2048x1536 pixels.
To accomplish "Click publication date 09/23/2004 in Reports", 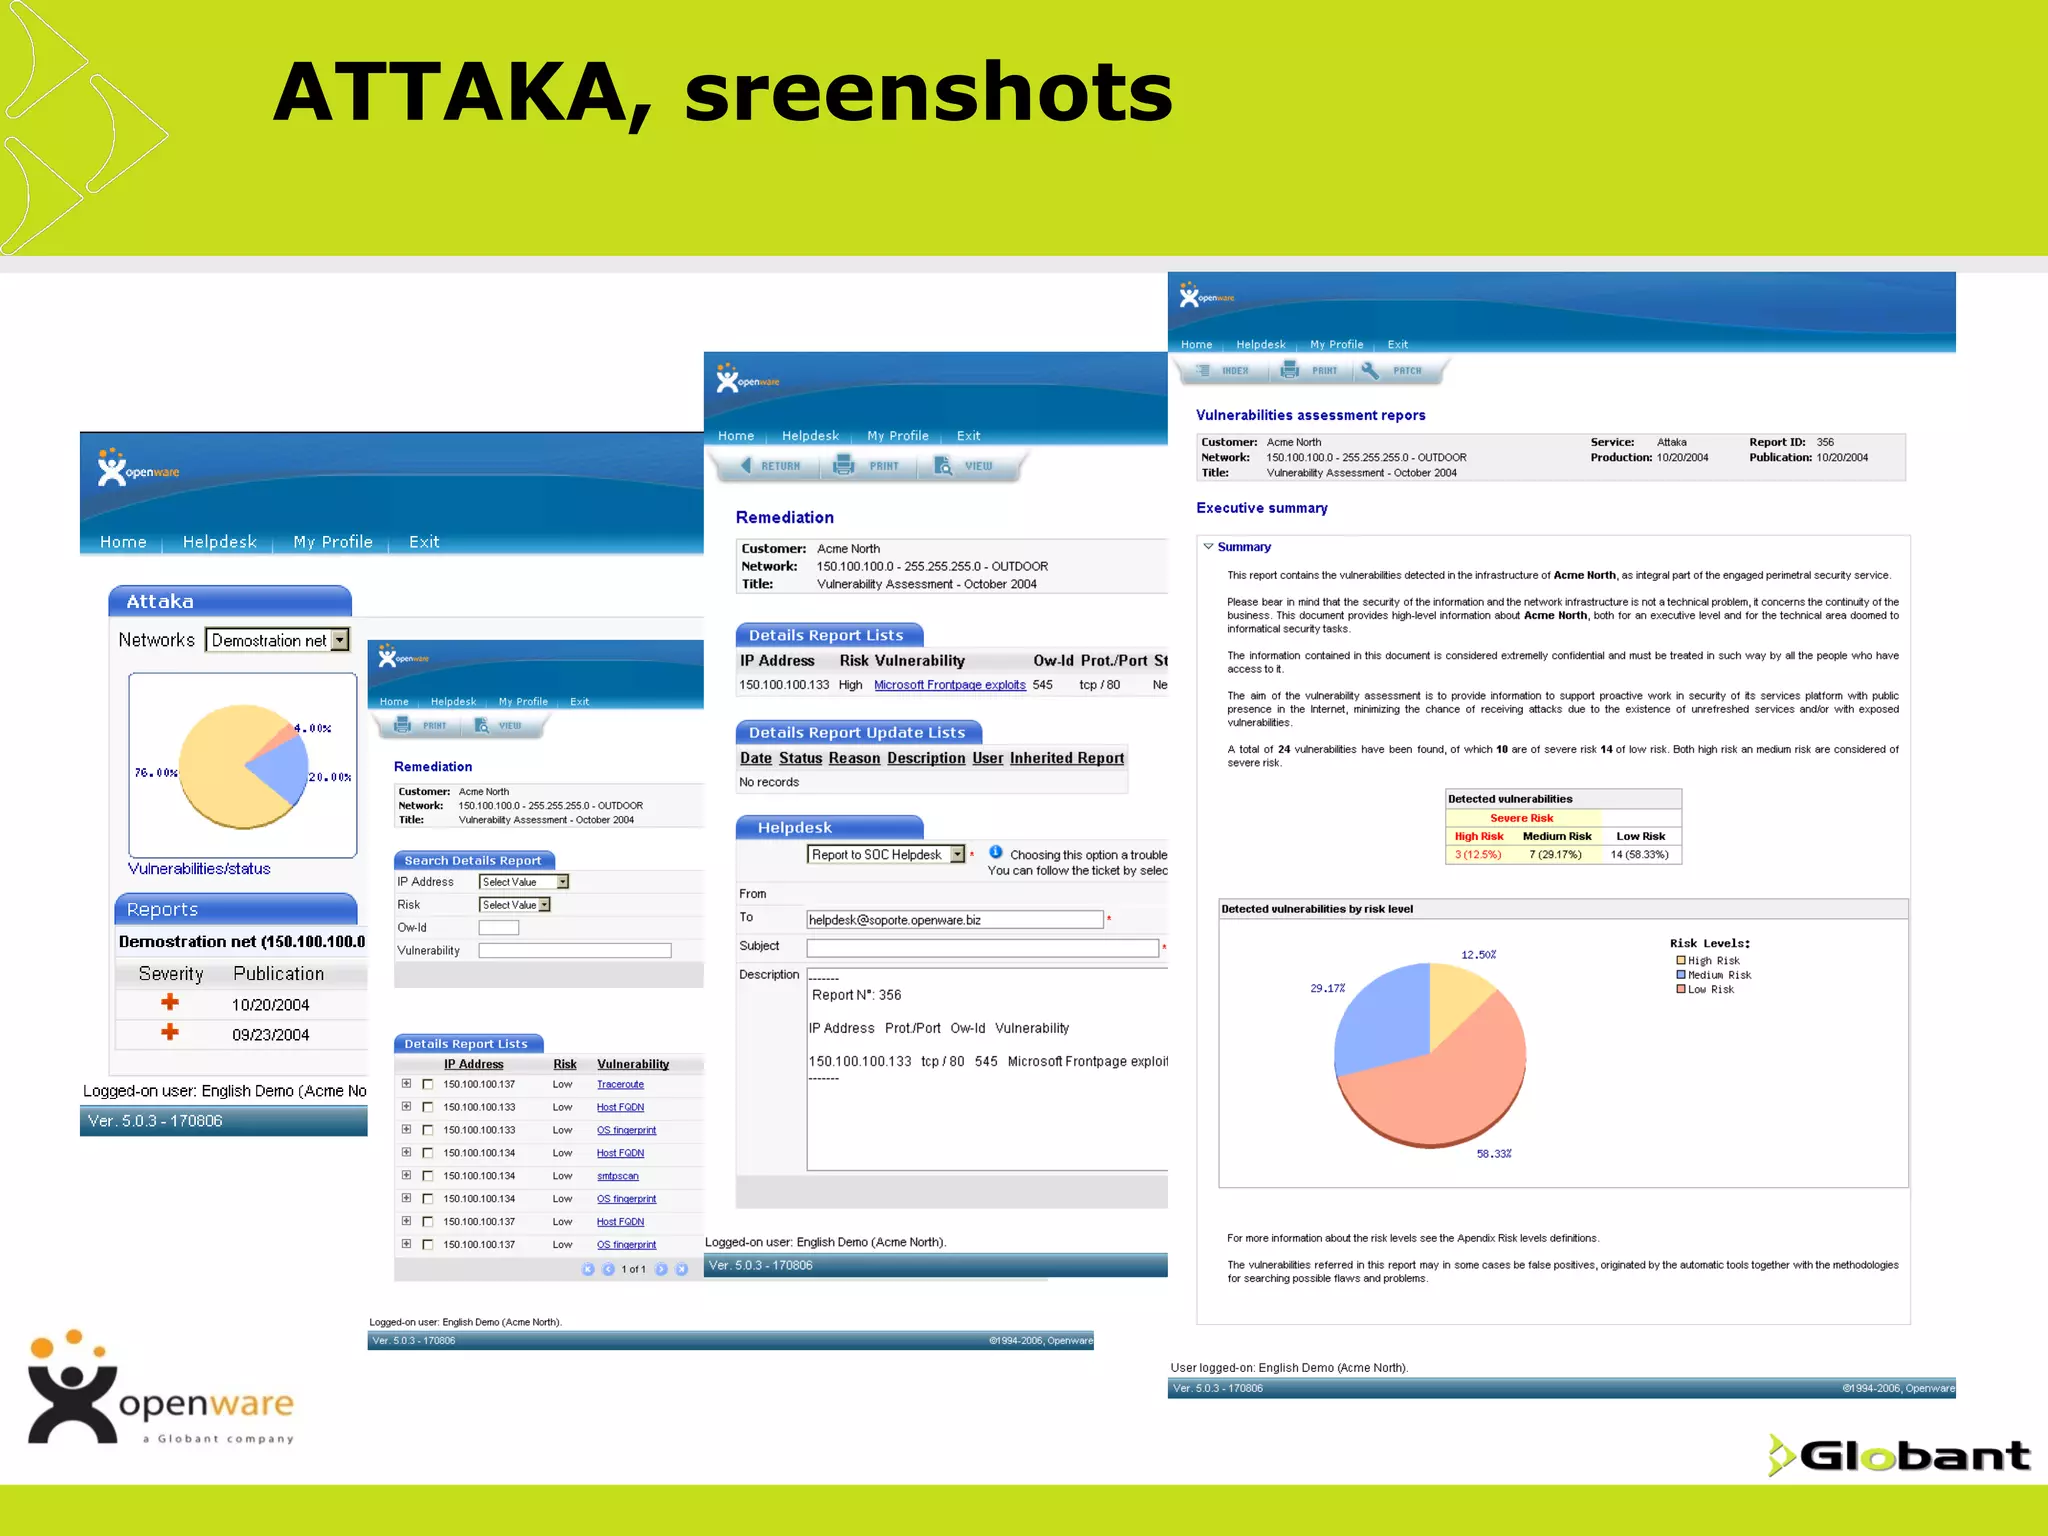I will point(271,1035).
